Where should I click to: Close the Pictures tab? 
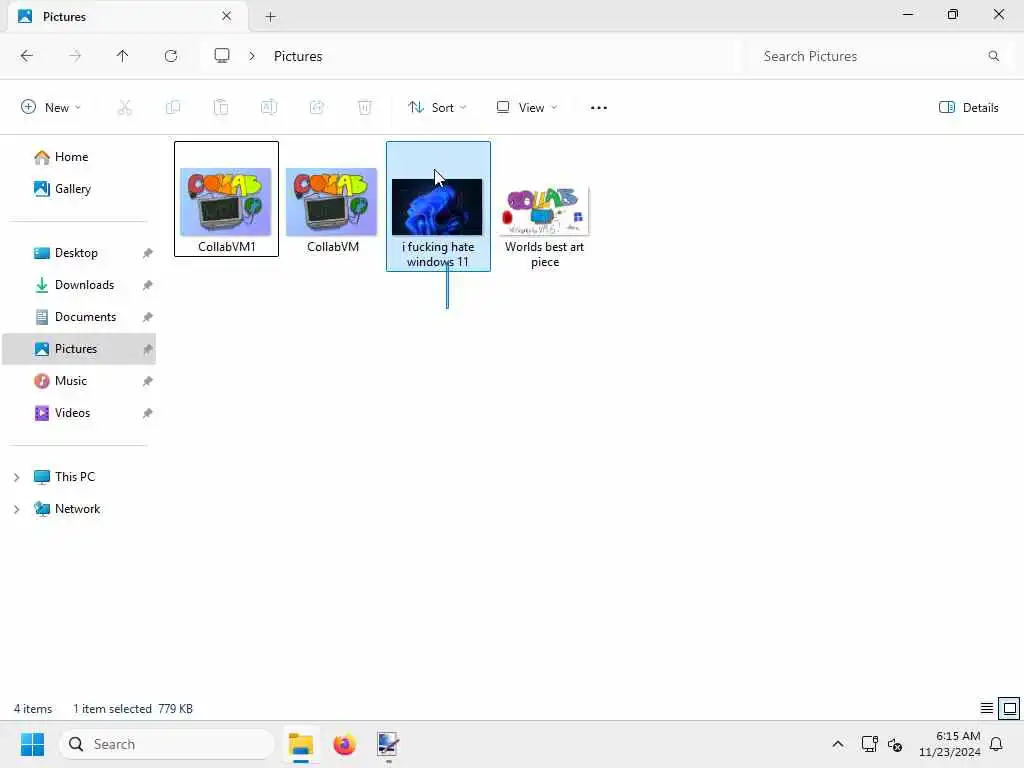coord(227,16)
